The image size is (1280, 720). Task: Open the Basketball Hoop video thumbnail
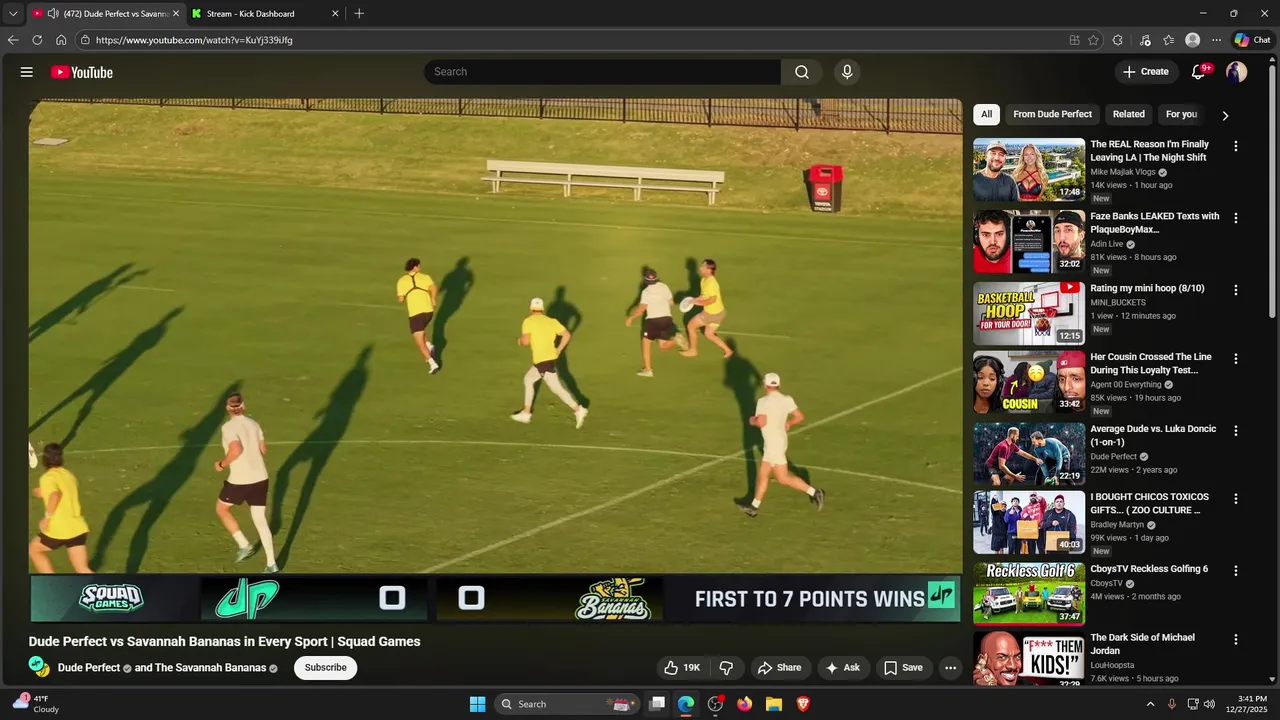[x=1029, y=314]
